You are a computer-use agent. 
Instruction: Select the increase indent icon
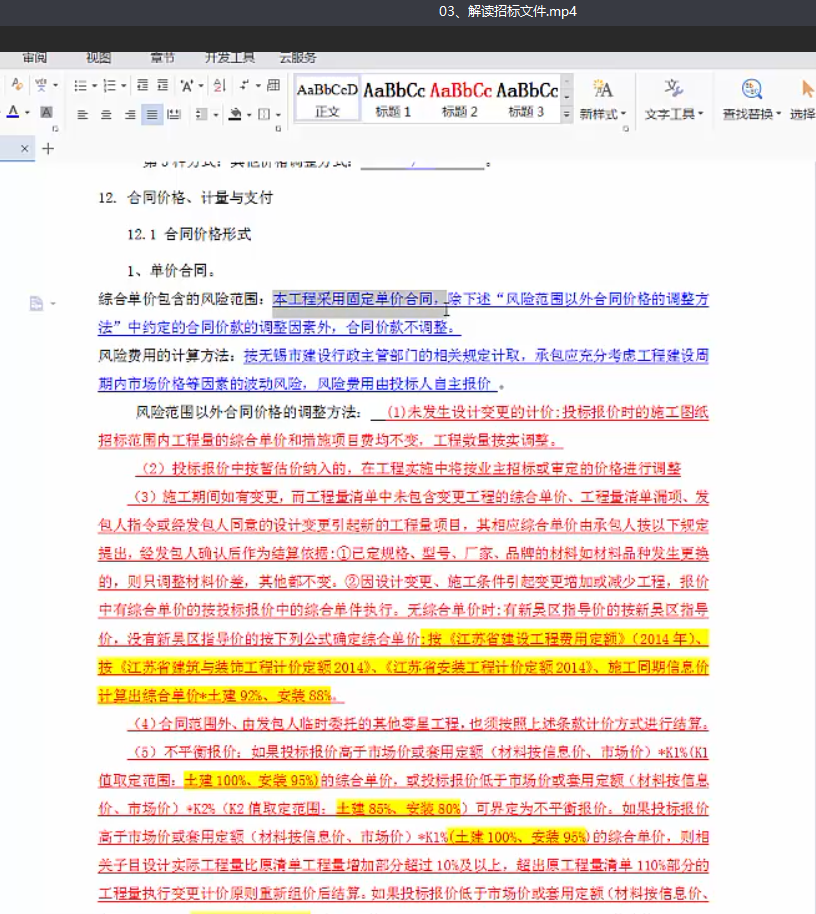pyautogui.click(x=162, y=84)
